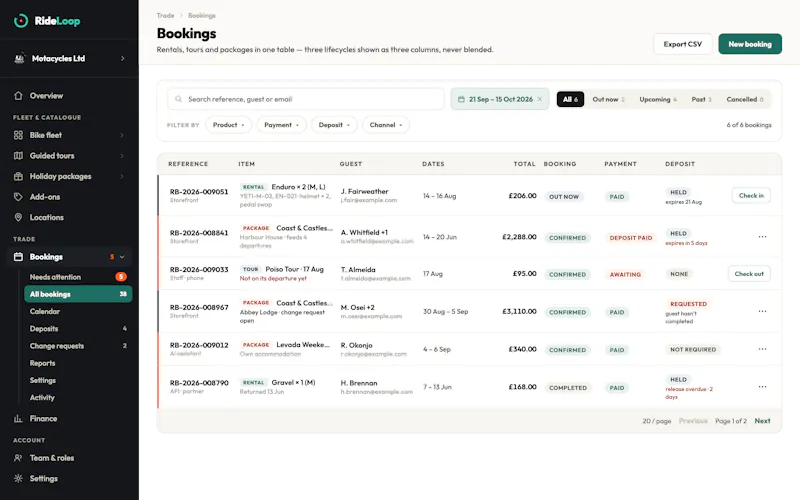Open All bookings in sidebar
Screen dimensions: 800x500
click(x=78, y=294)
